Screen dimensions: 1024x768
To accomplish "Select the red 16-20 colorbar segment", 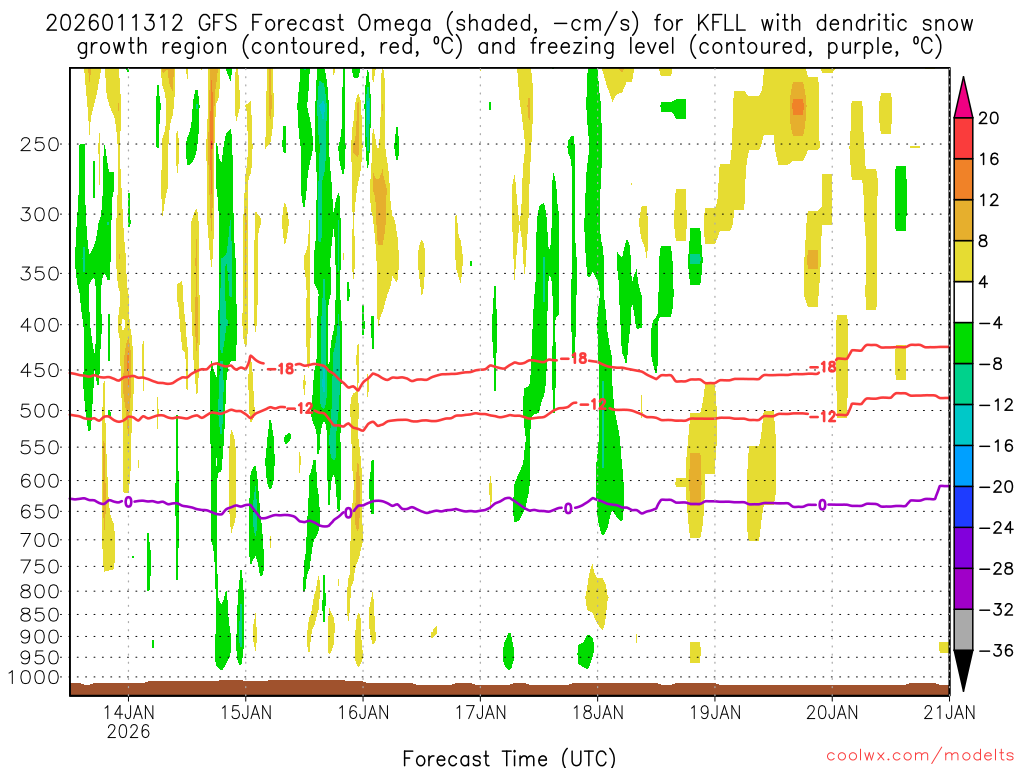I will click(x=963, y=138).
